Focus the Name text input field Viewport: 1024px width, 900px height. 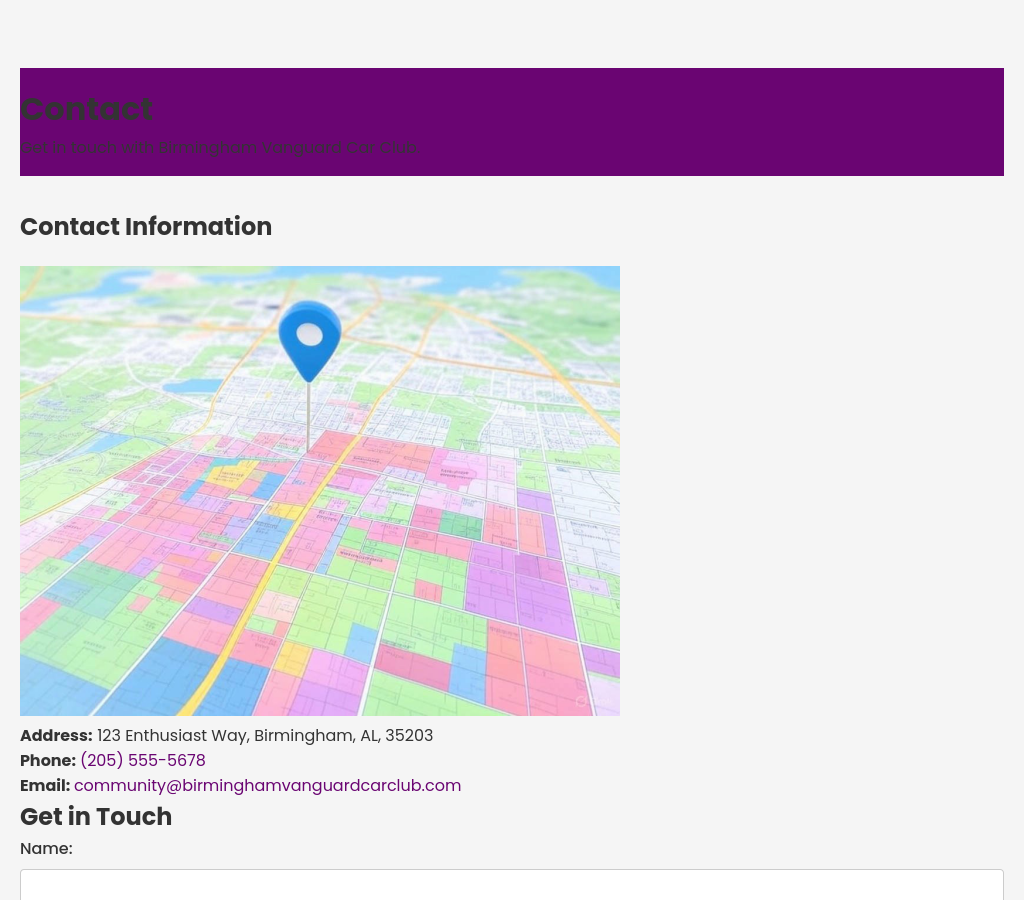pos(511,885)
